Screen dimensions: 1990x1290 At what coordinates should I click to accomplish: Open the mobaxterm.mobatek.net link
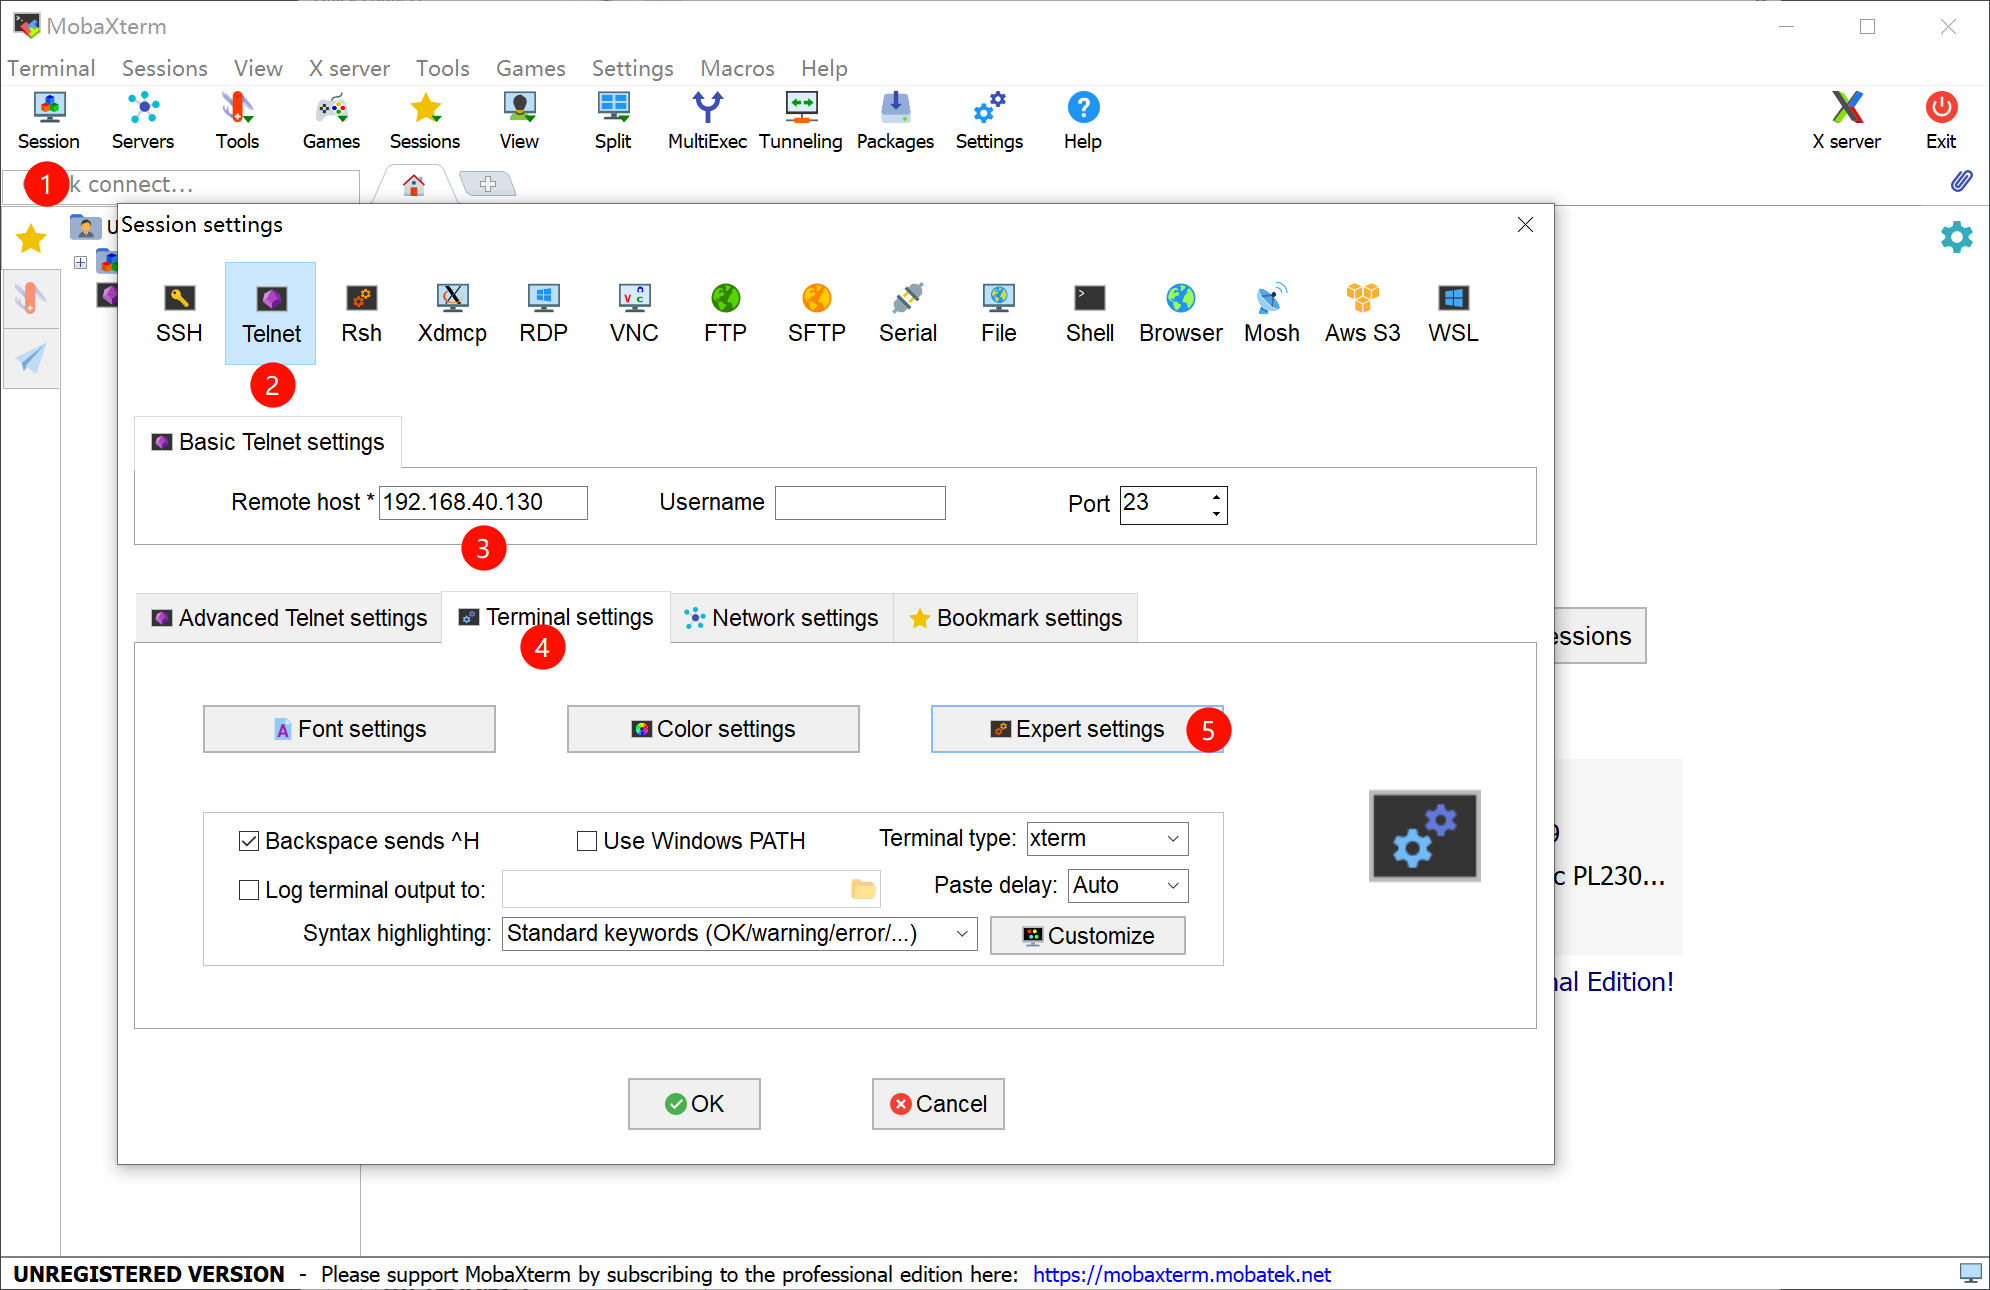point(1181,1274)
